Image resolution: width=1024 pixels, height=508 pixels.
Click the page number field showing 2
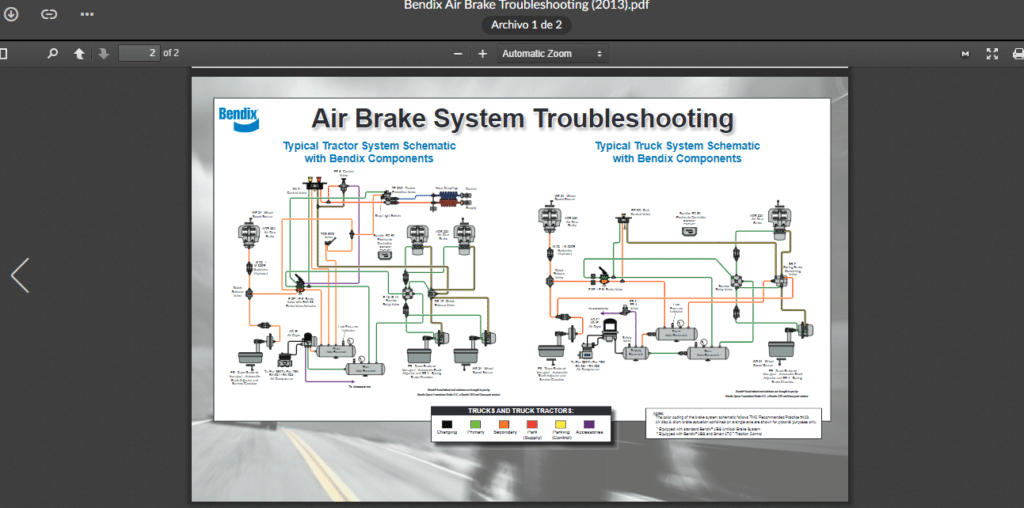point(139,53)
